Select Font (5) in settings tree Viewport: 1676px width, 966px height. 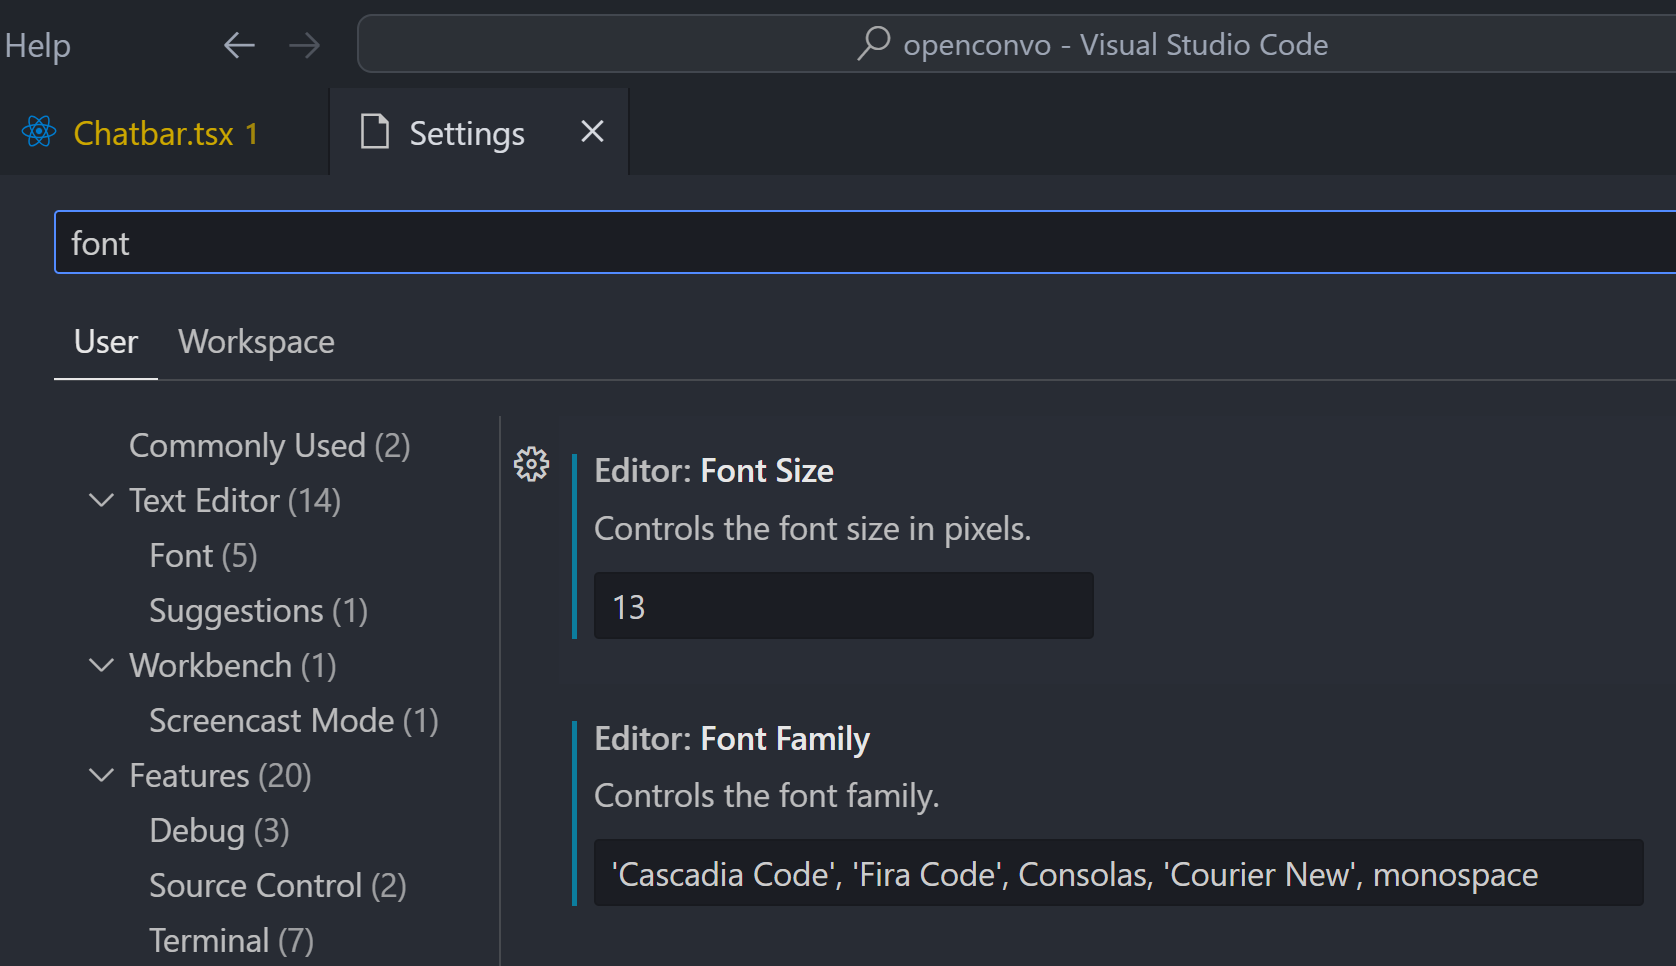203,556
